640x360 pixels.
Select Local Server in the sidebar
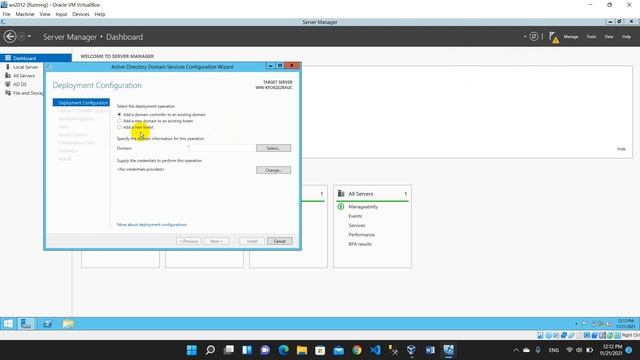pyautogui.click(x=25, y=67)
